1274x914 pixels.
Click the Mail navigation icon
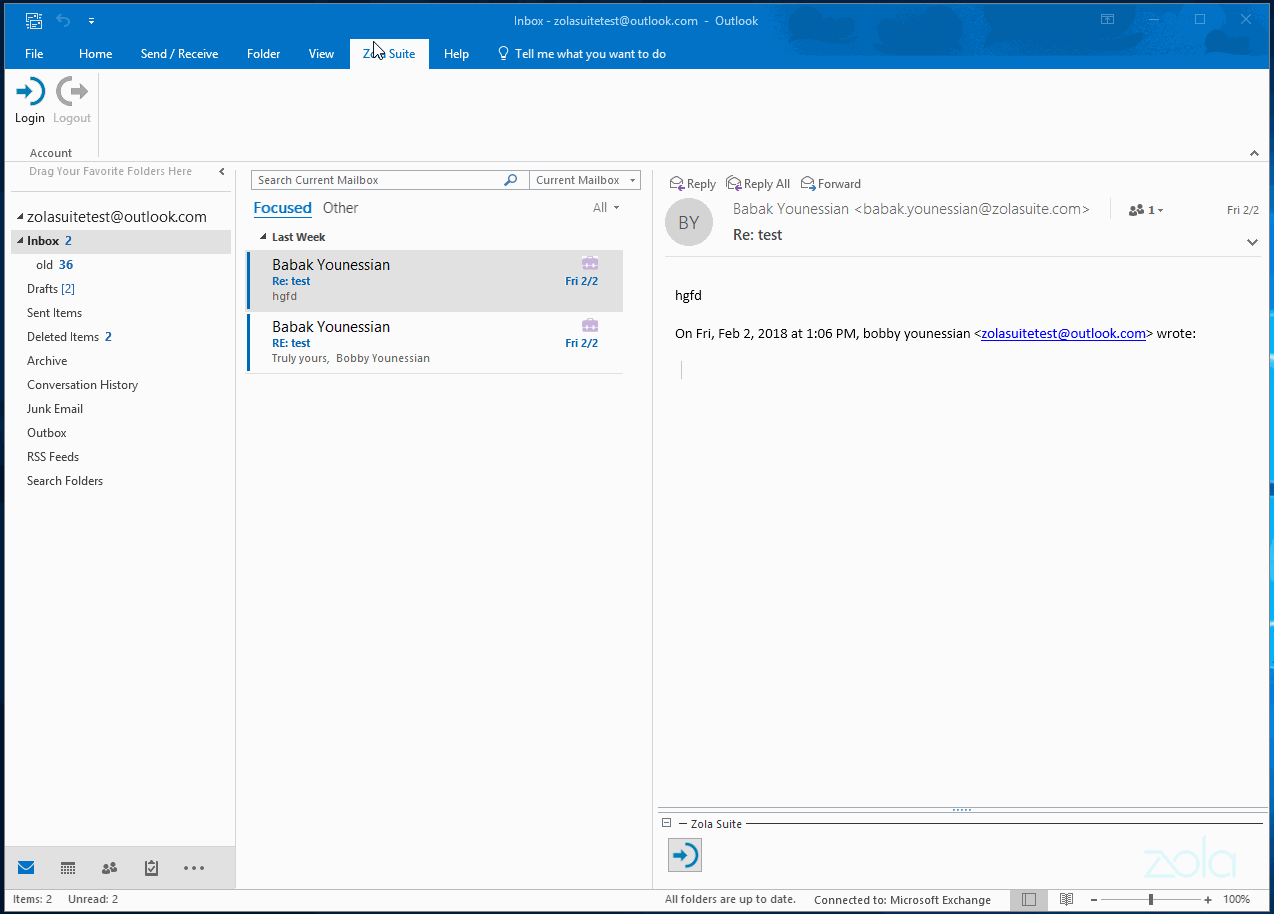point(26,868)
